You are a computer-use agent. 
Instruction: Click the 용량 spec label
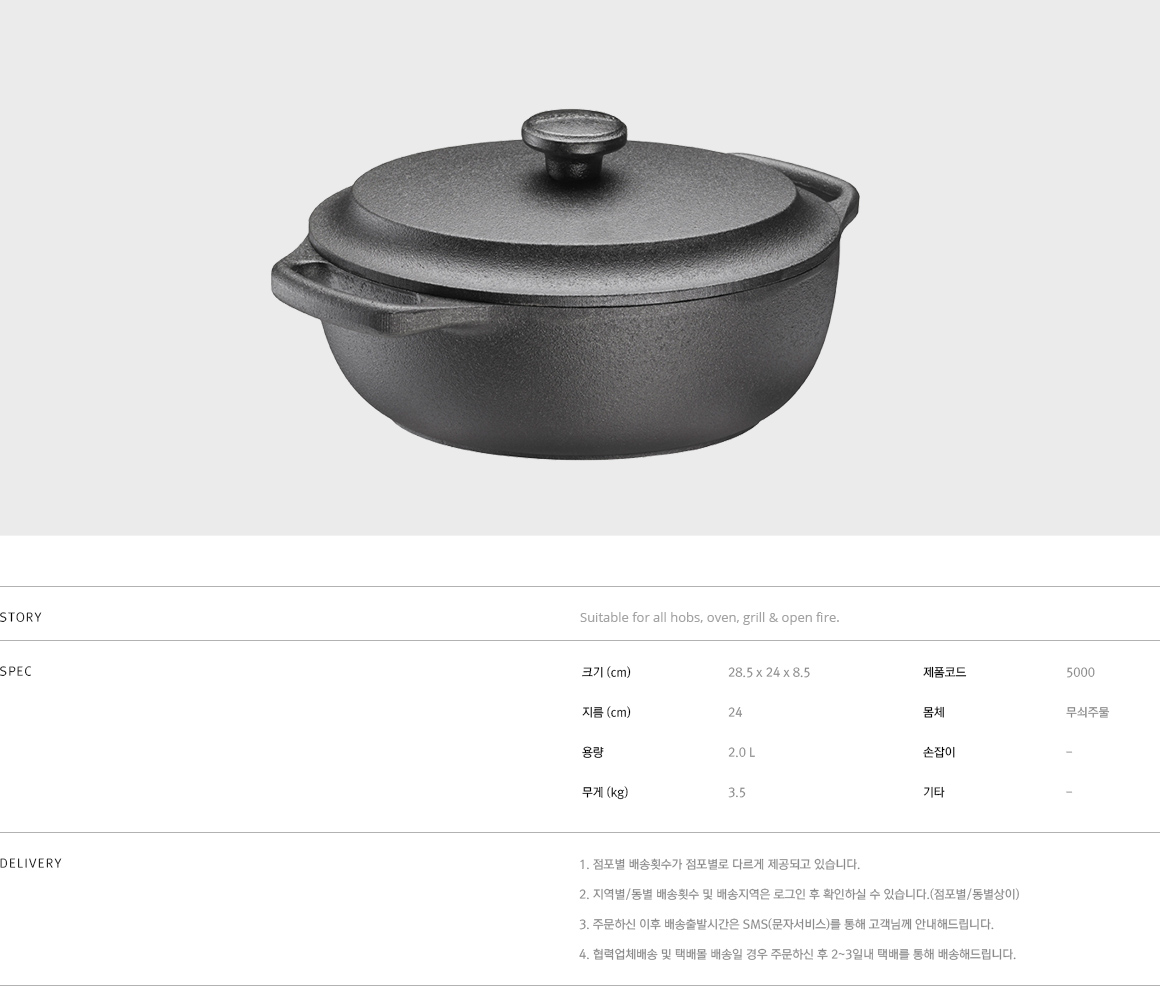(x=593, y=752)
